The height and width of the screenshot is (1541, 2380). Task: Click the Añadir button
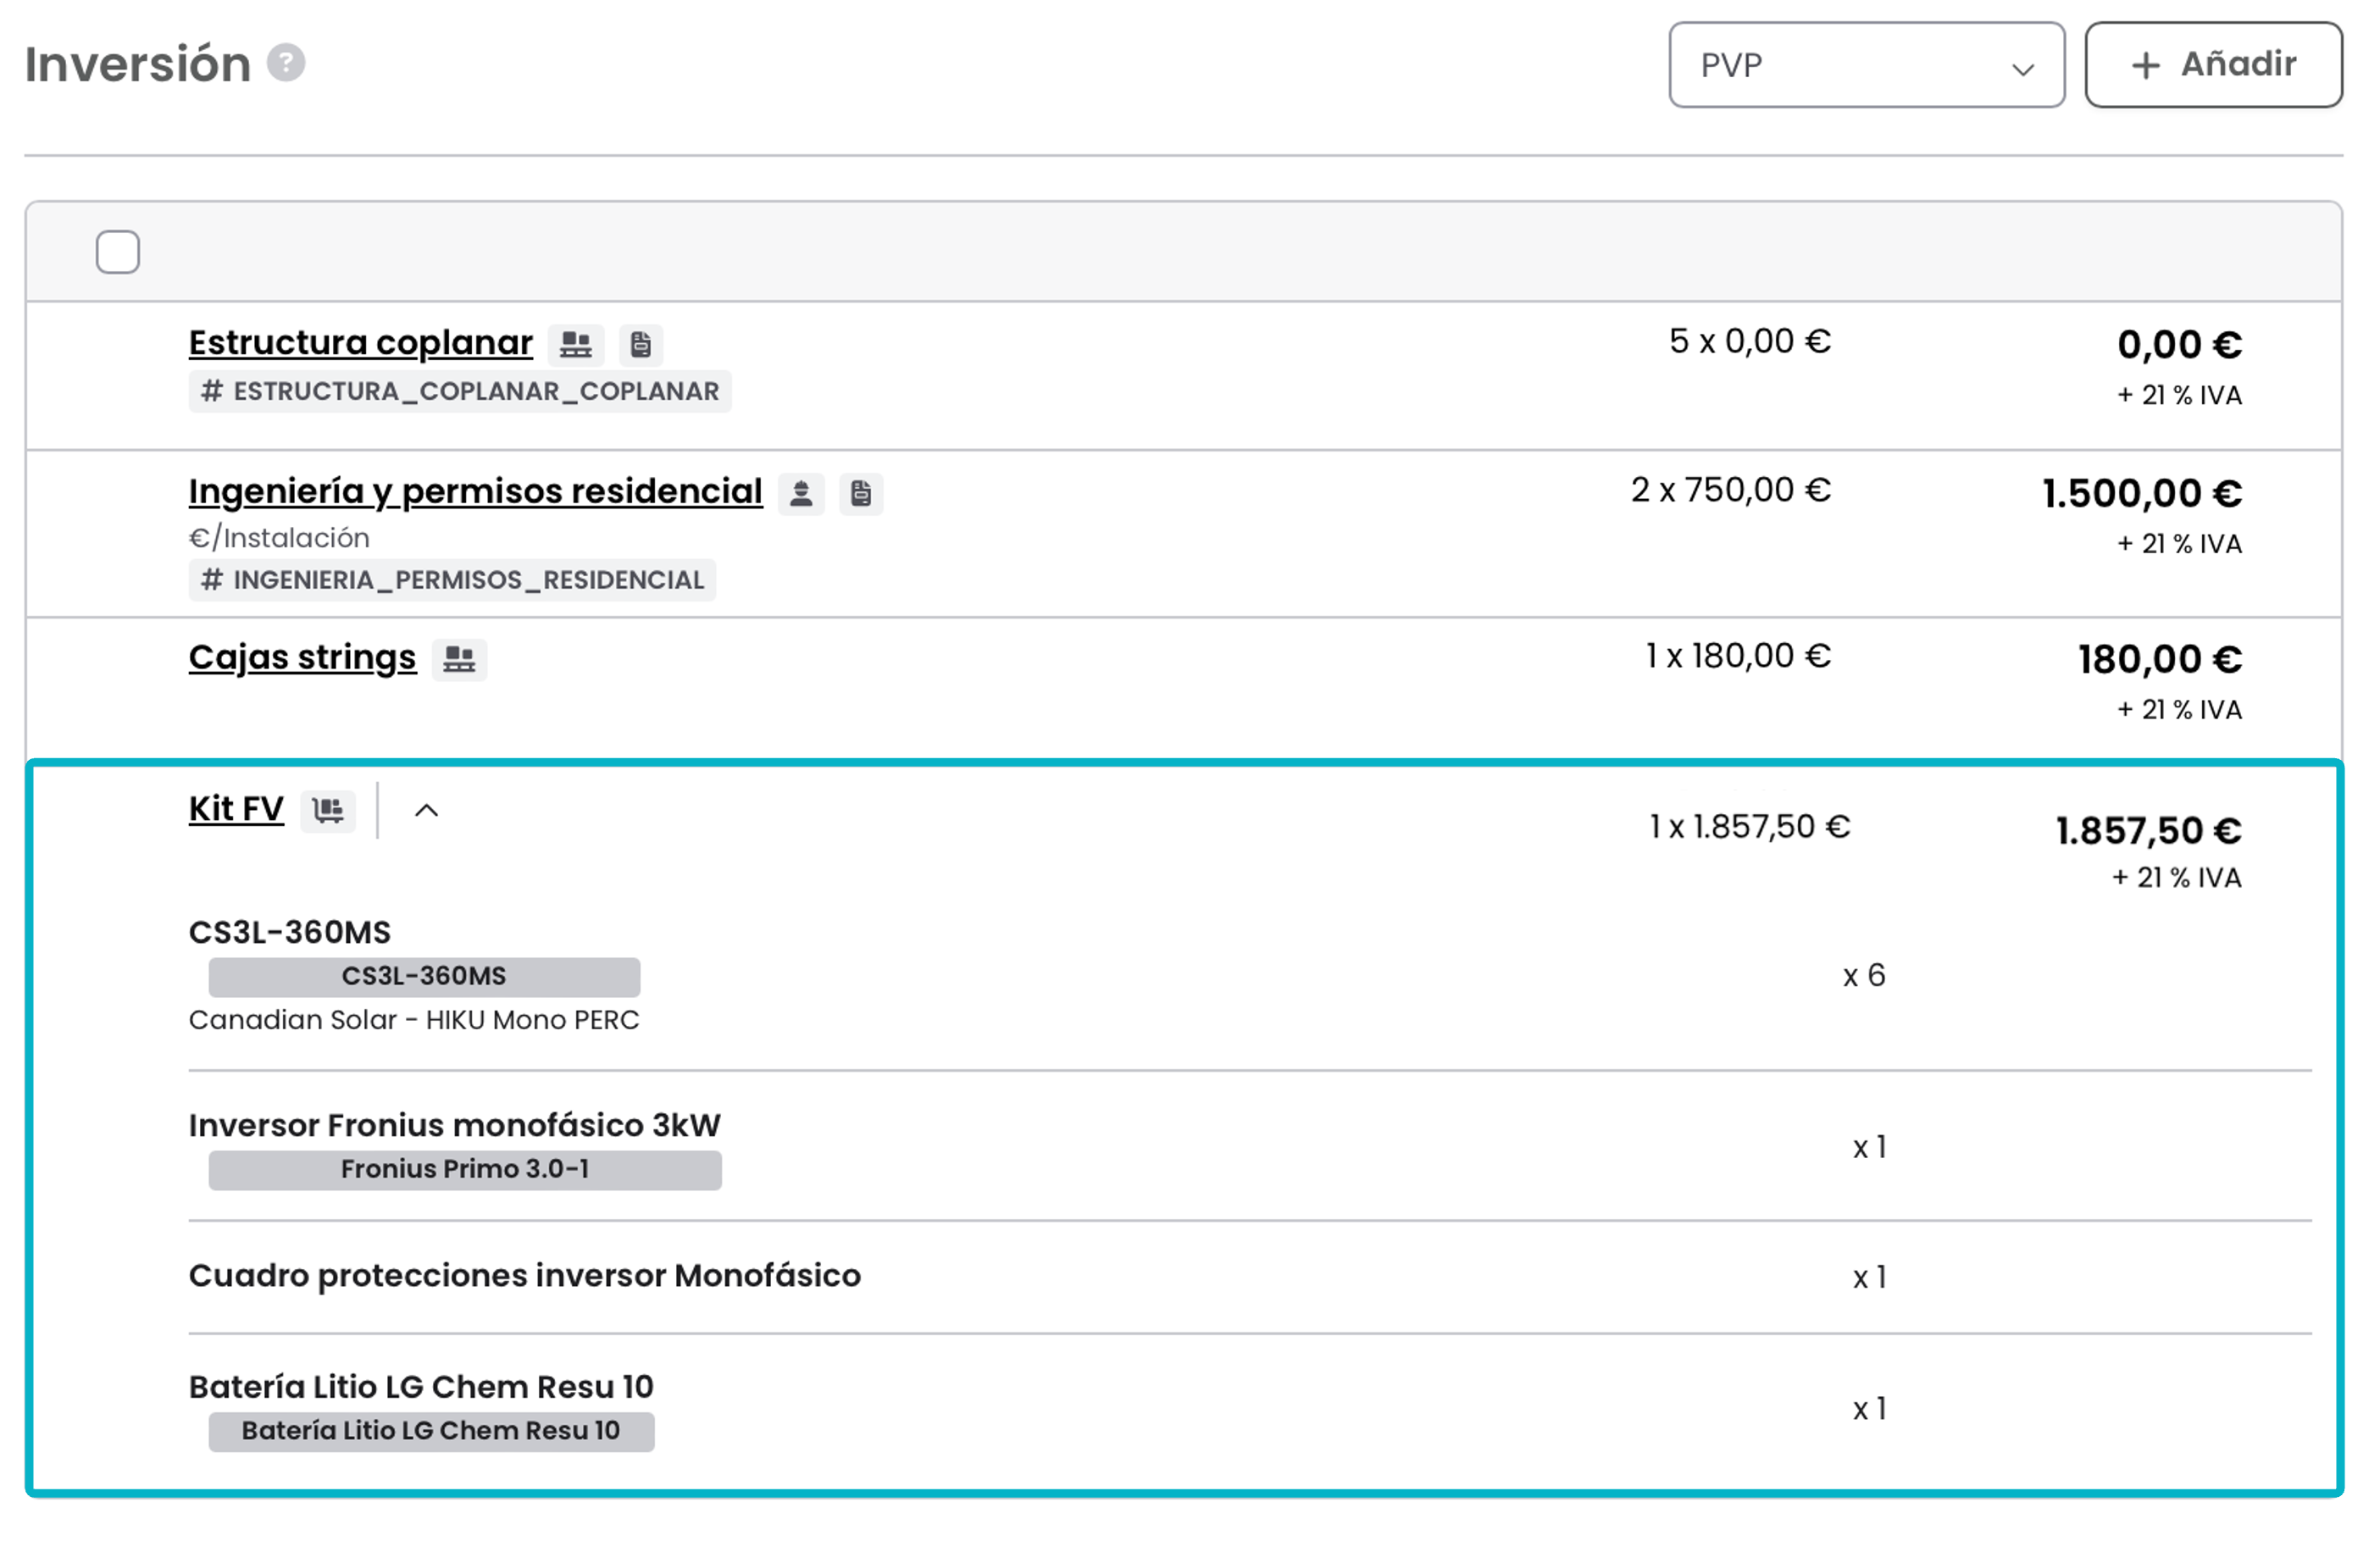[2213, 65]
